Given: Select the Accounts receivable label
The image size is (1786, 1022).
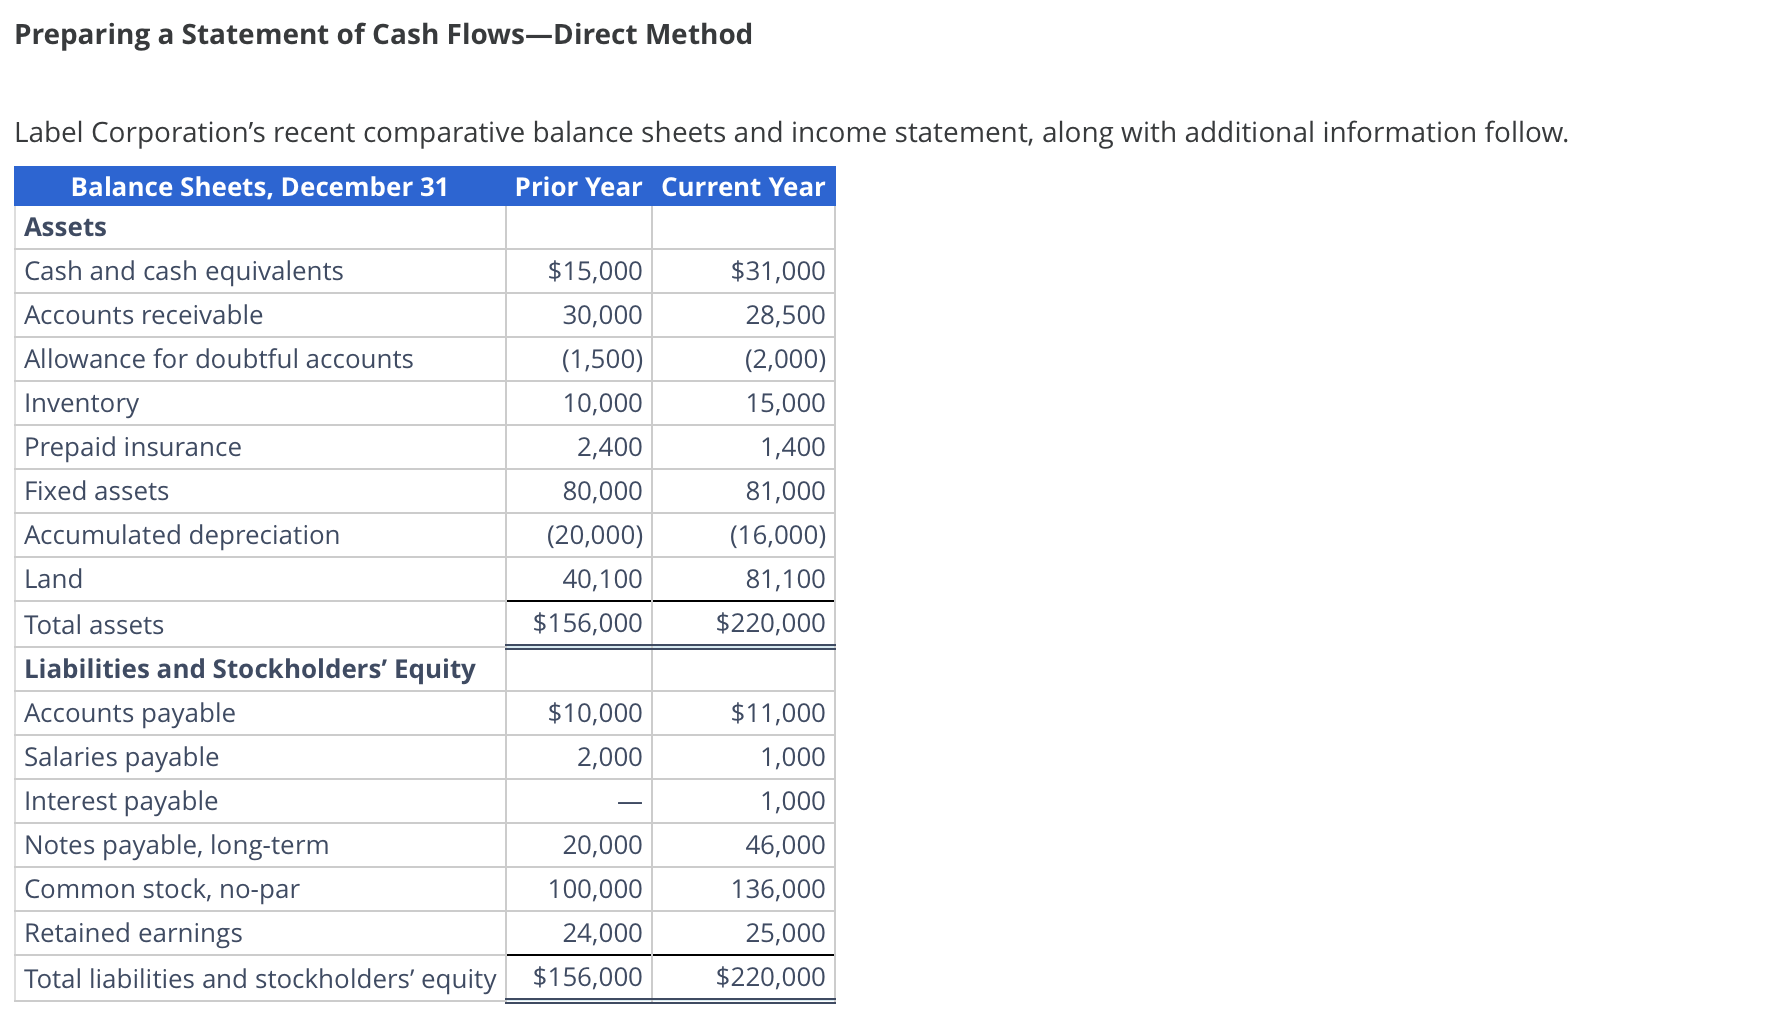Looking at the screenshot, I should 143,314.
